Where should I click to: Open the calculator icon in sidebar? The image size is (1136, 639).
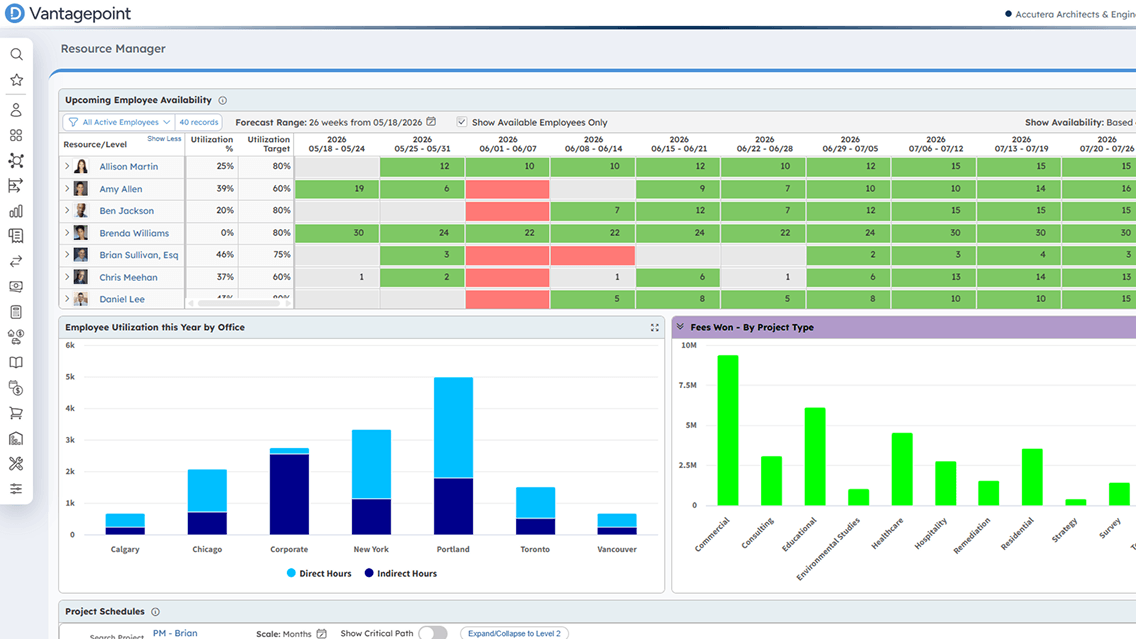[16, 312]
